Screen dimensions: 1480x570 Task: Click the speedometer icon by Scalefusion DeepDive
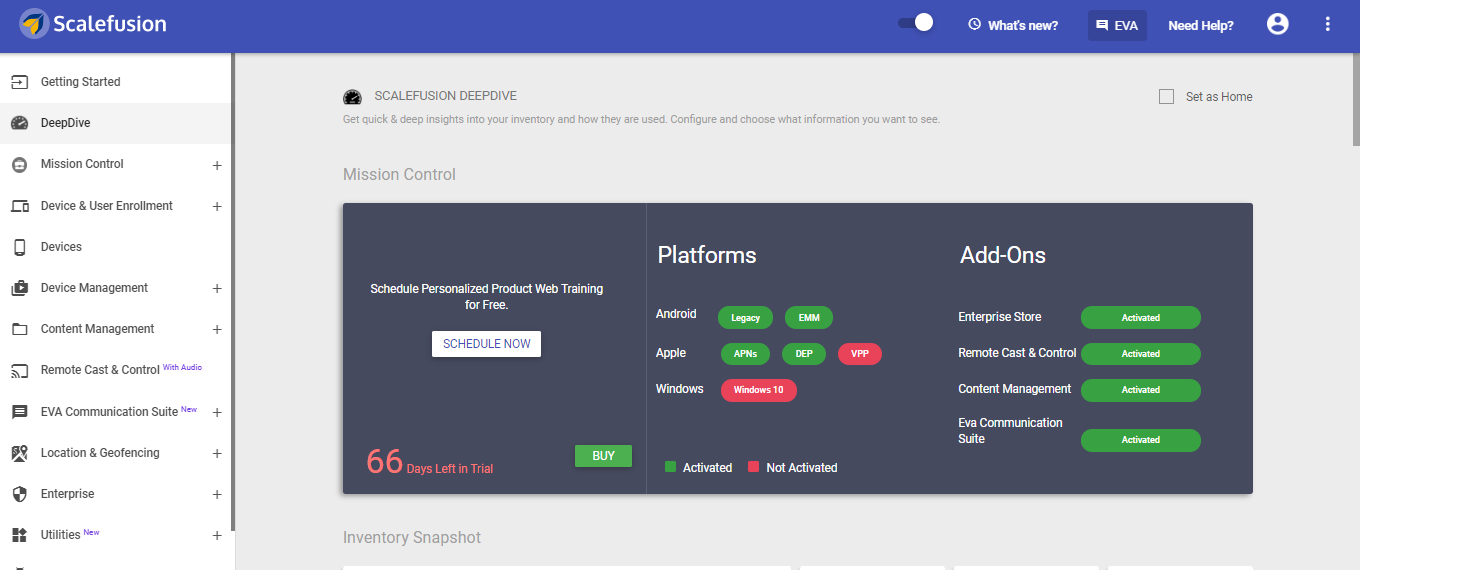[x=352, y=97]
